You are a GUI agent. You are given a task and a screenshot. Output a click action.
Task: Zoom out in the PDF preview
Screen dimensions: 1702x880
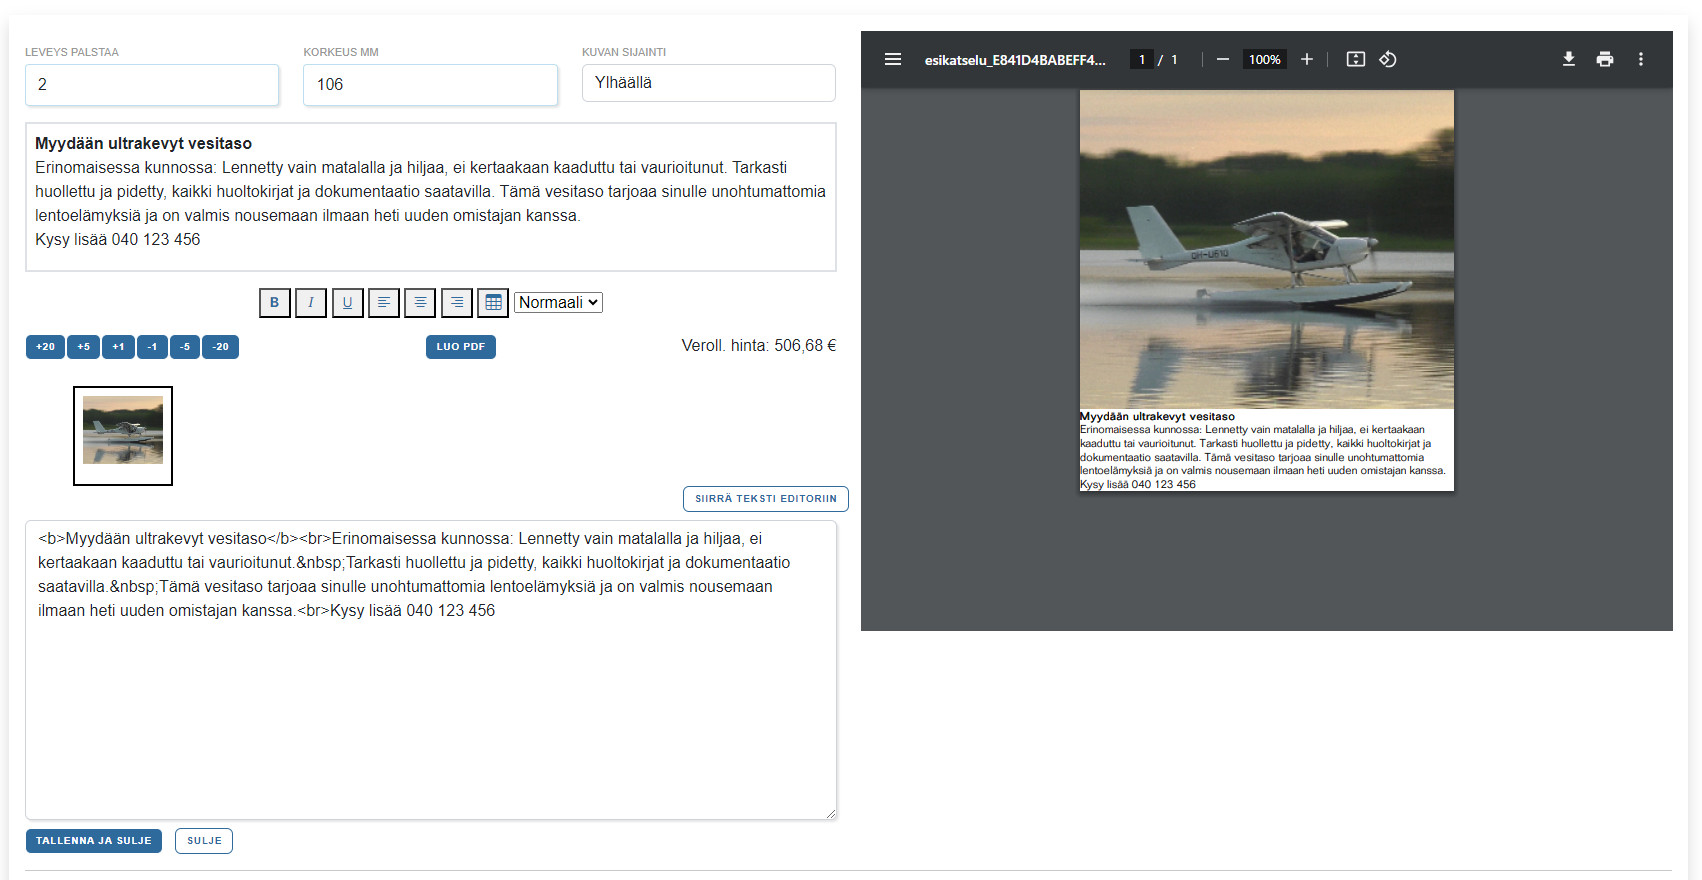point(1222,59)
